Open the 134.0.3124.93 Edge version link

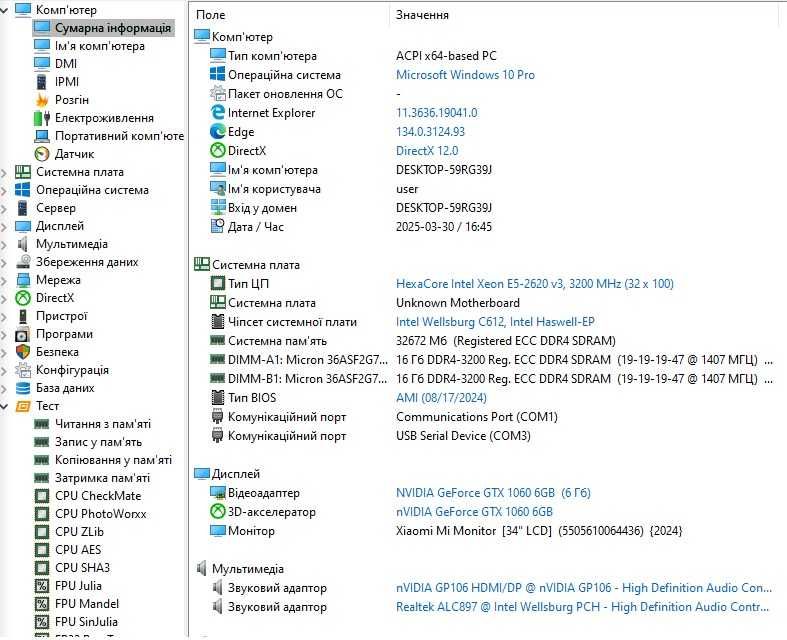431,132
